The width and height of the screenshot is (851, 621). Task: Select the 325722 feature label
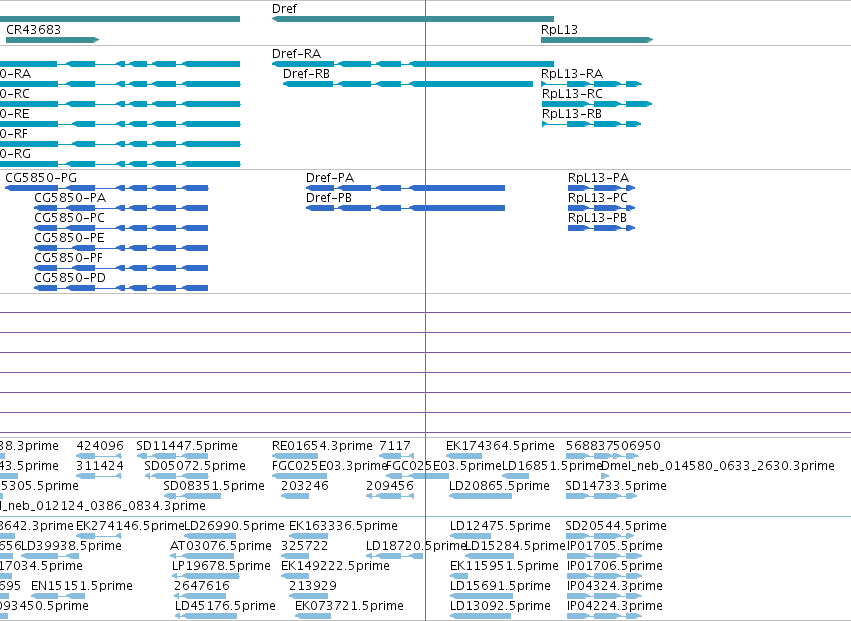tap(304, 546)
